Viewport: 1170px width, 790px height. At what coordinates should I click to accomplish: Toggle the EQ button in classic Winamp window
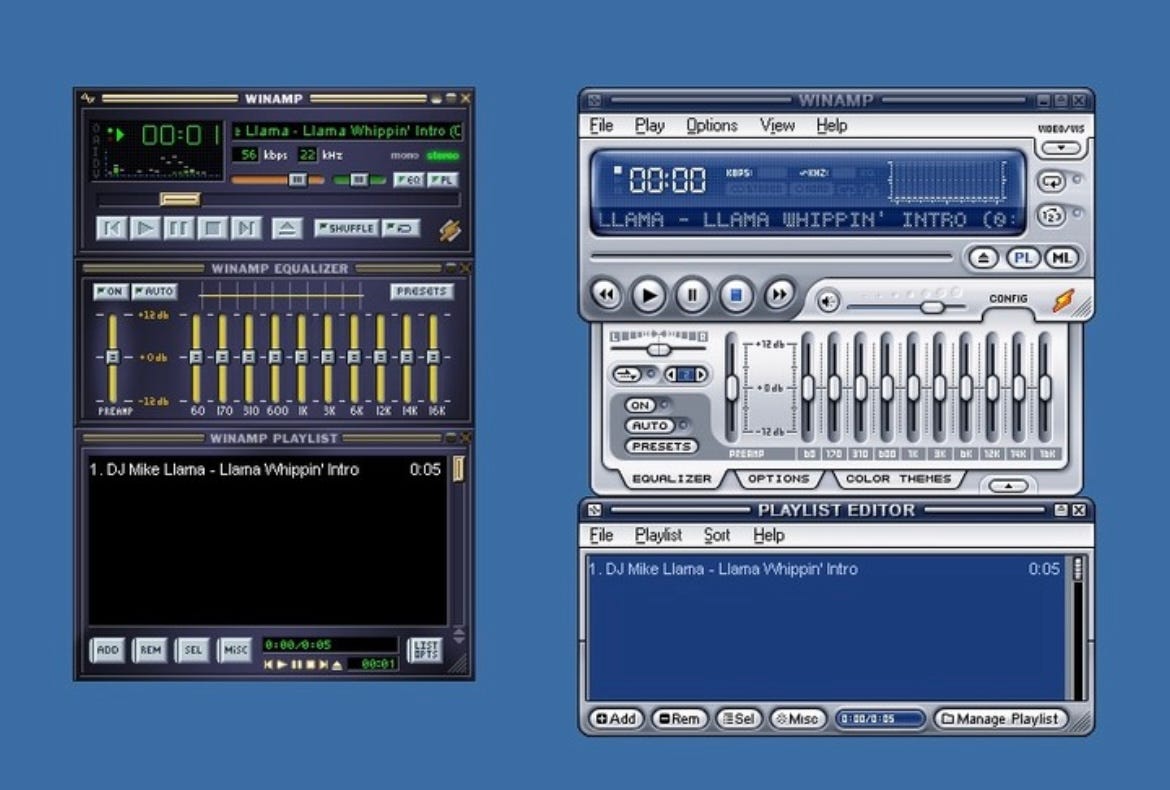coord(409,180)
